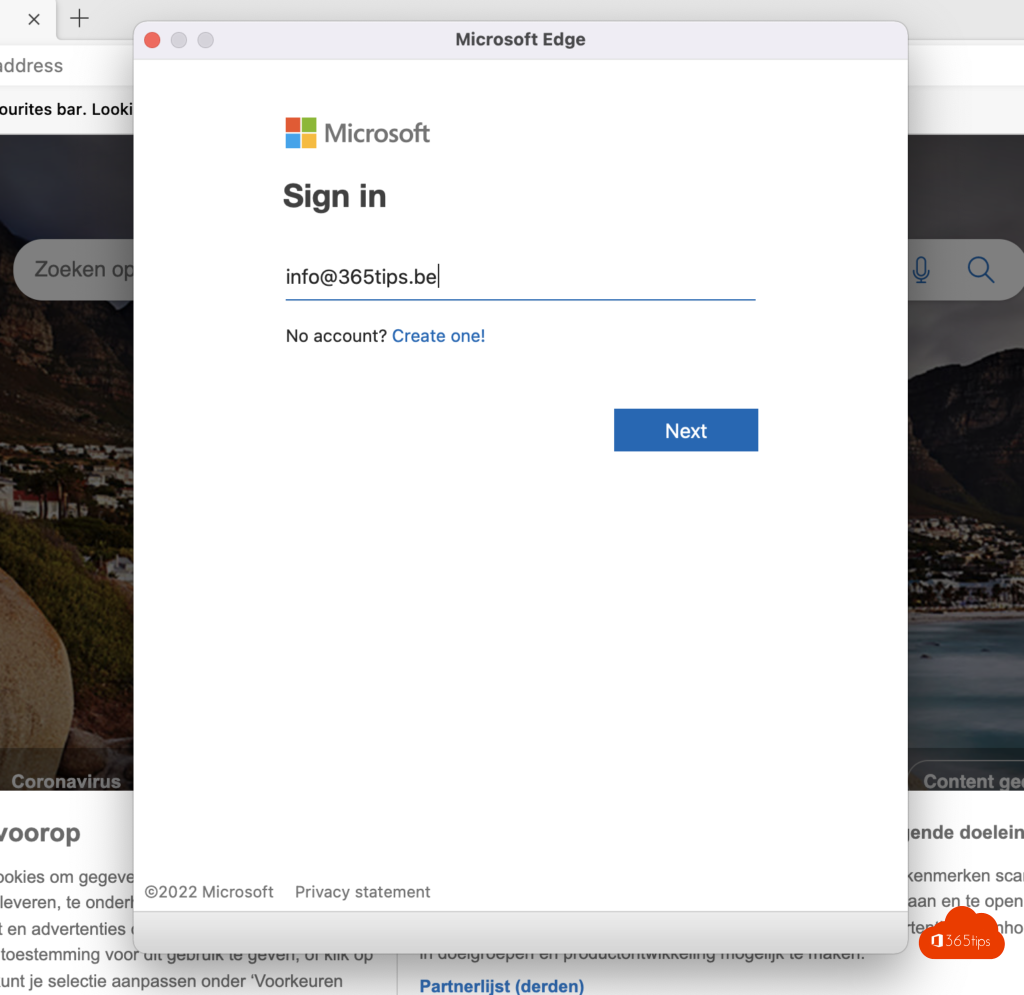Select the Coronavirus tab on background page
This screenshot has width=1024, height=995.
(x=66, y=781)
